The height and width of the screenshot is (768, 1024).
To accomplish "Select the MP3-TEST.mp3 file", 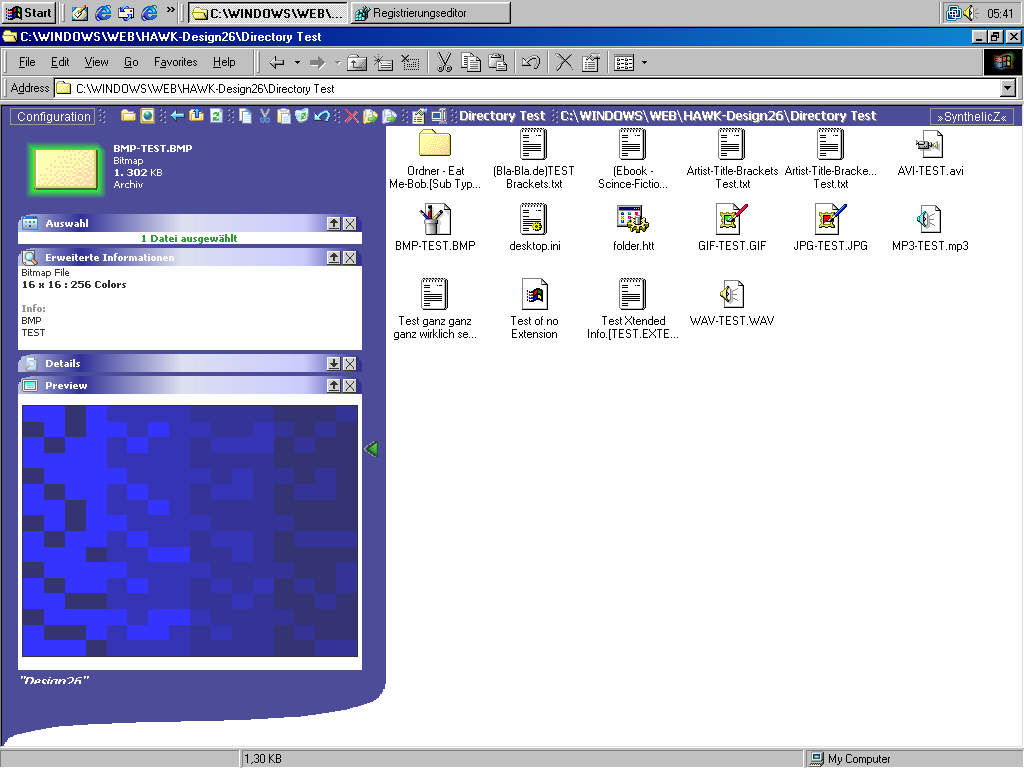I will [930, 229].
